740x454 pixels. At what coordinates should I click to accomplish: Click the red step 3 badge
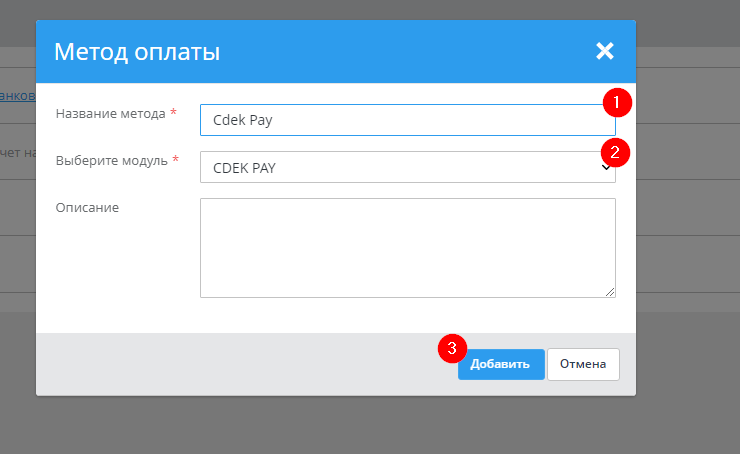point(452,348)
